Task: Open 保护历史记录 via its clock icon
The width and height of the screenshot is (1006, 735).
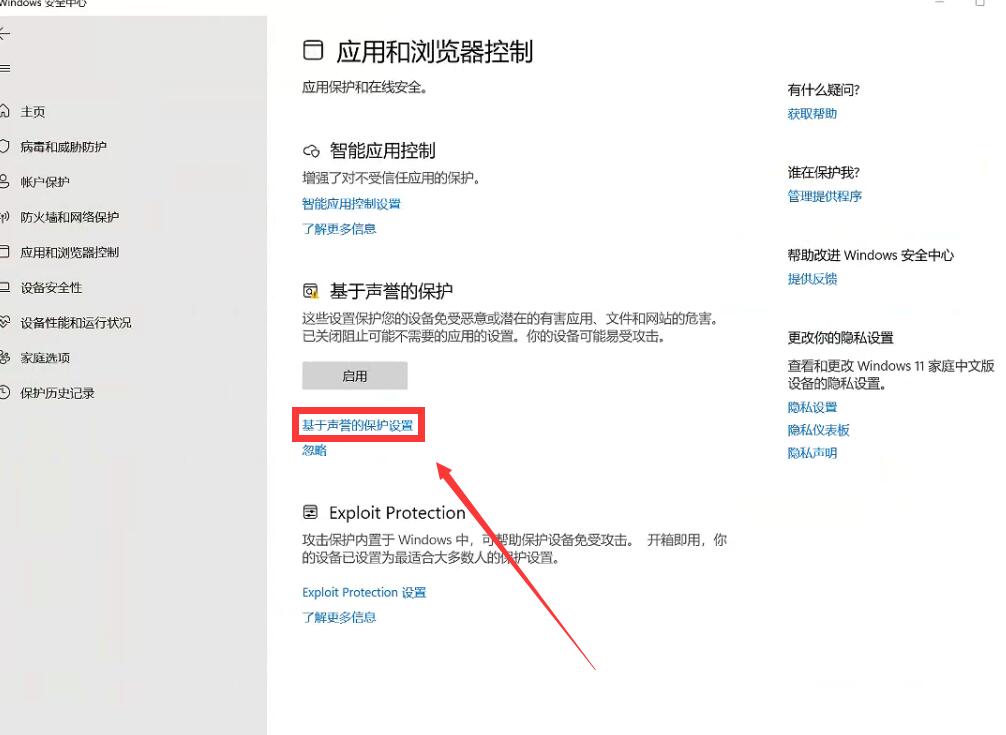Action: pos(5,393)
